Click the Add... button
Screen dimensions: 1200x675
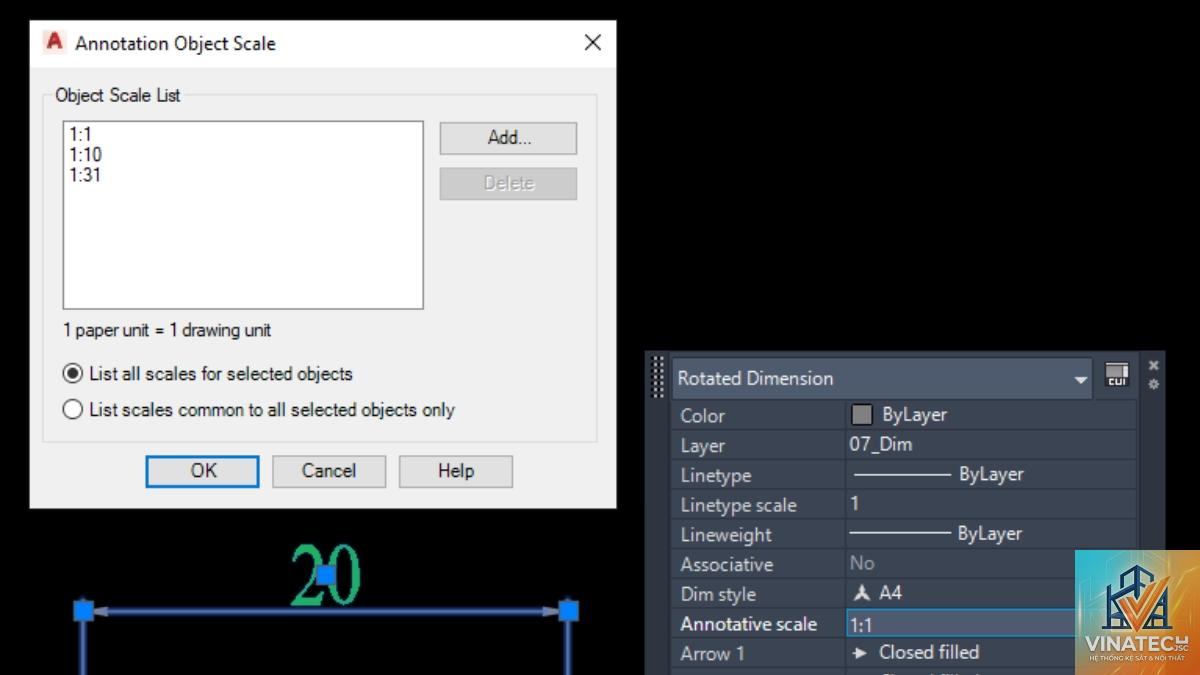point(508,138)
